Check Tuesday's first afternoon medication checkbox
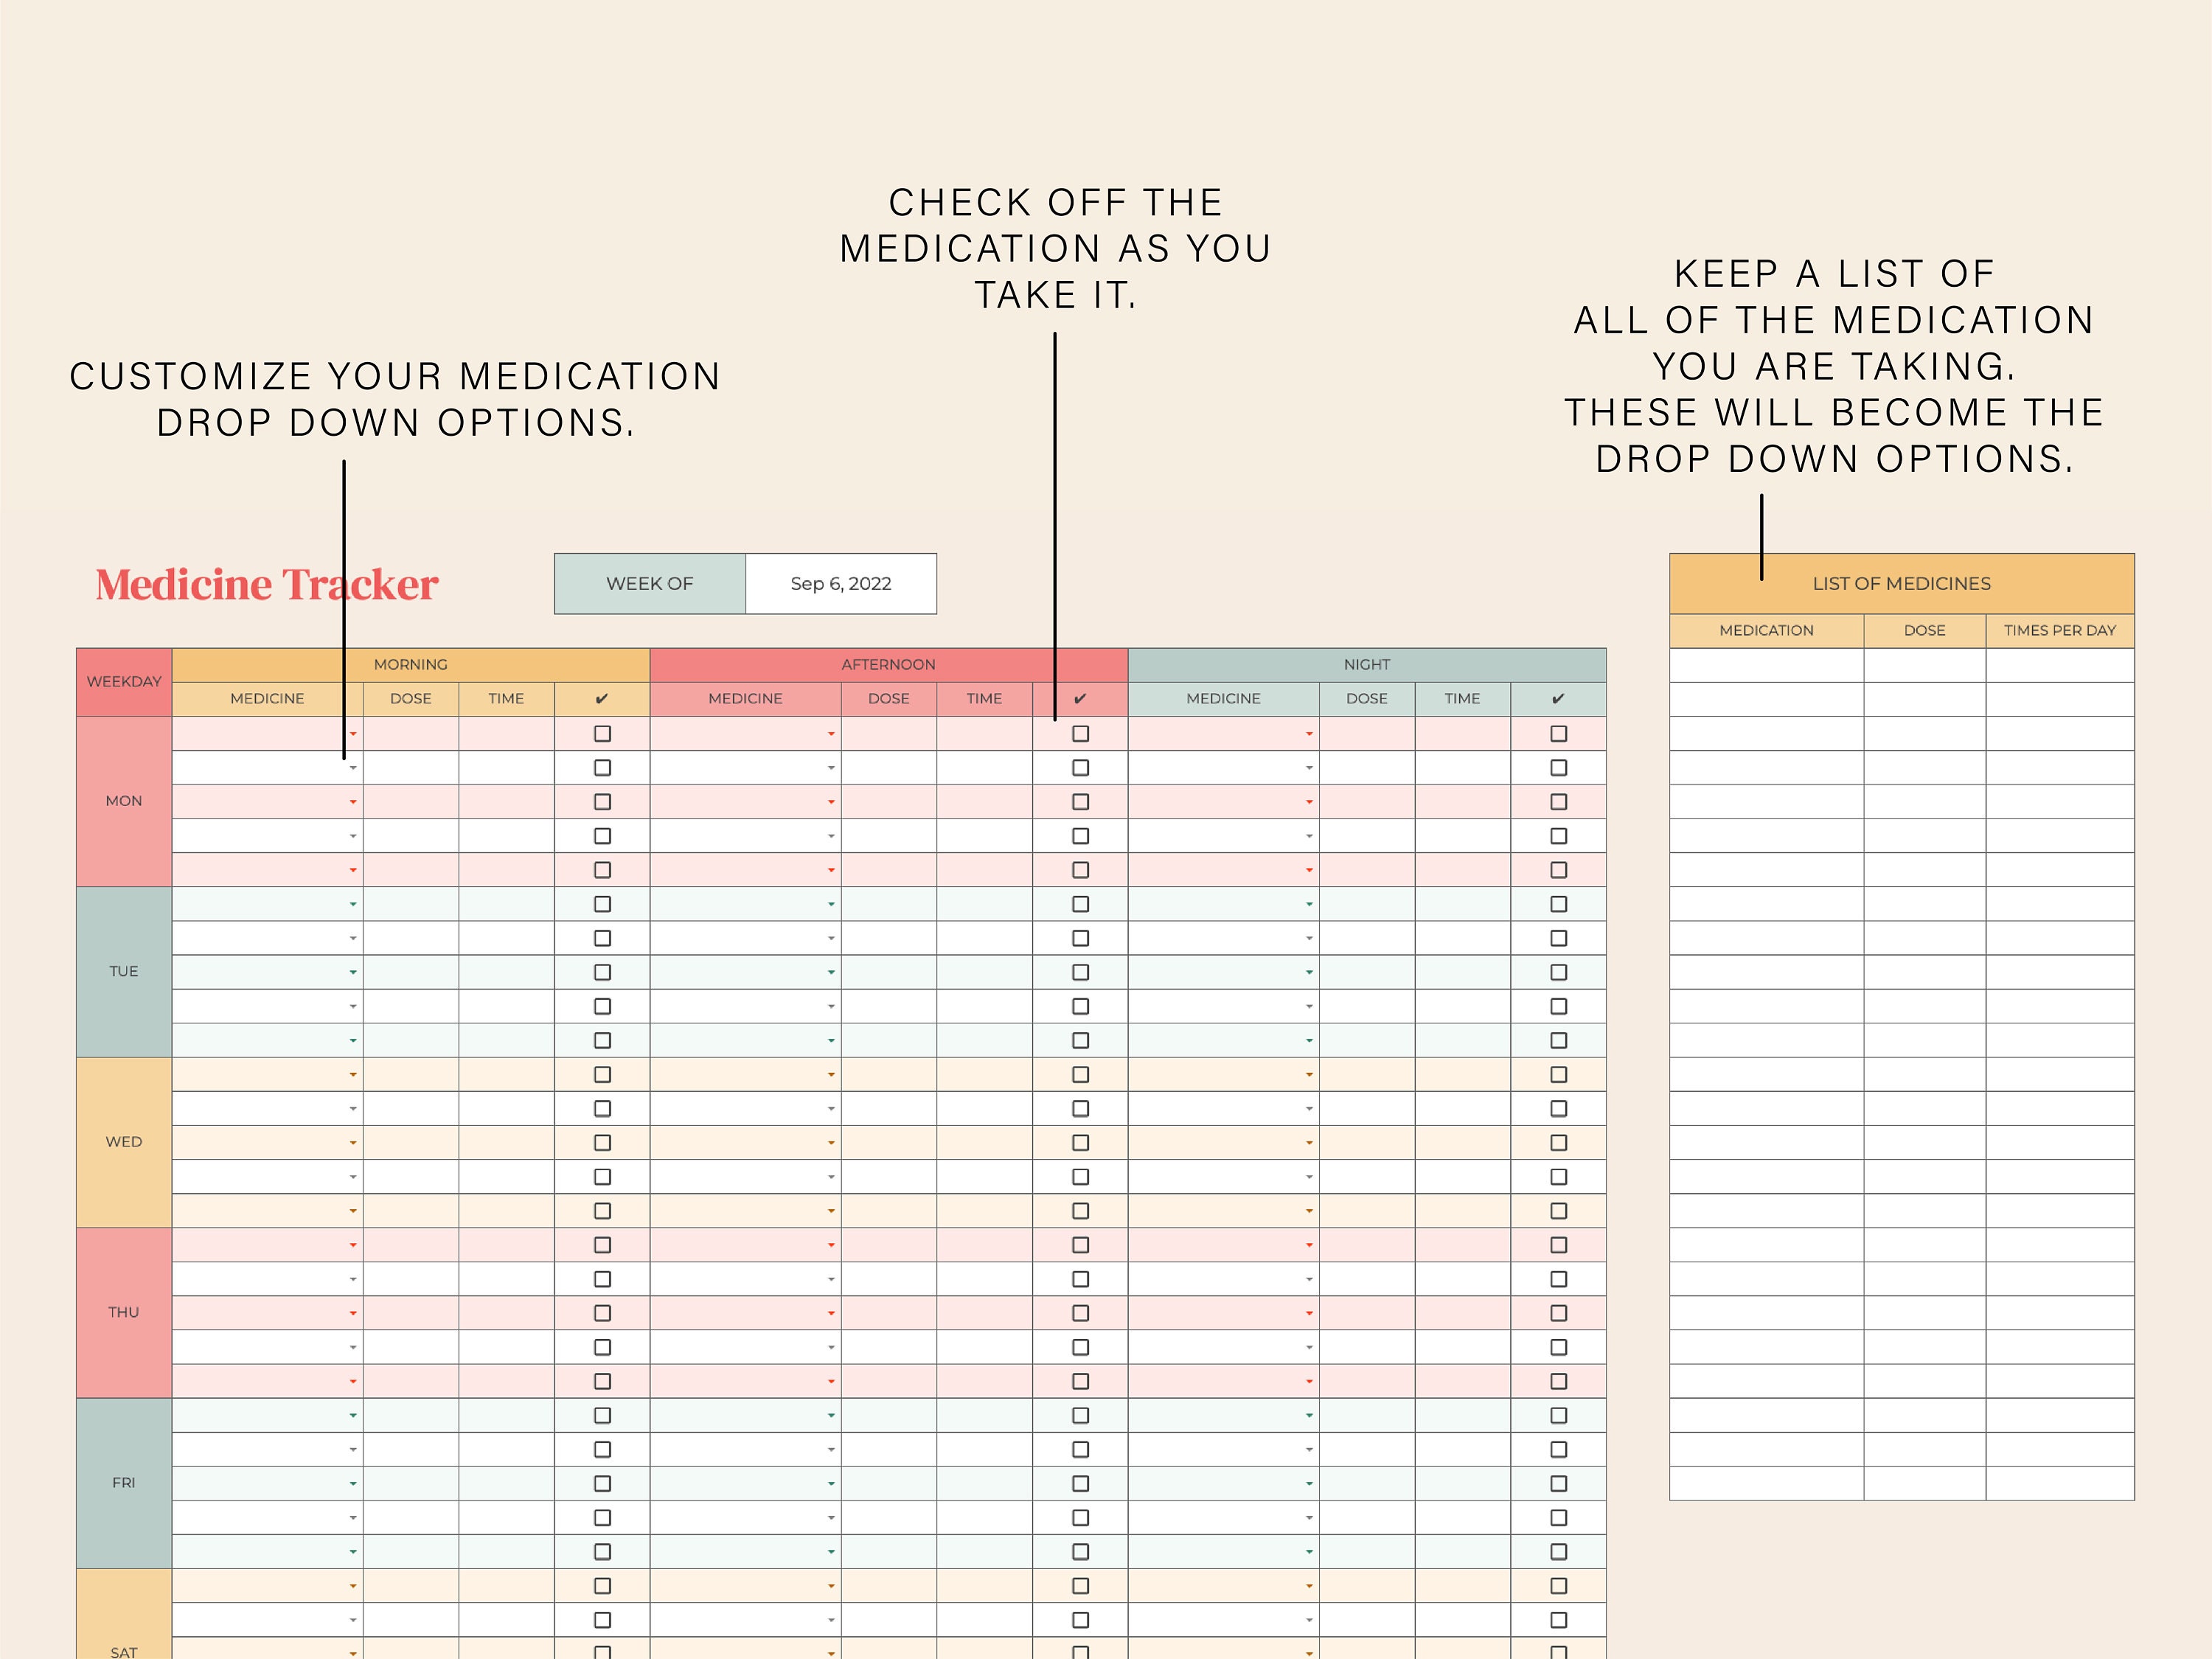Screen dimensions: 2212x1659 click(1080, 904)
